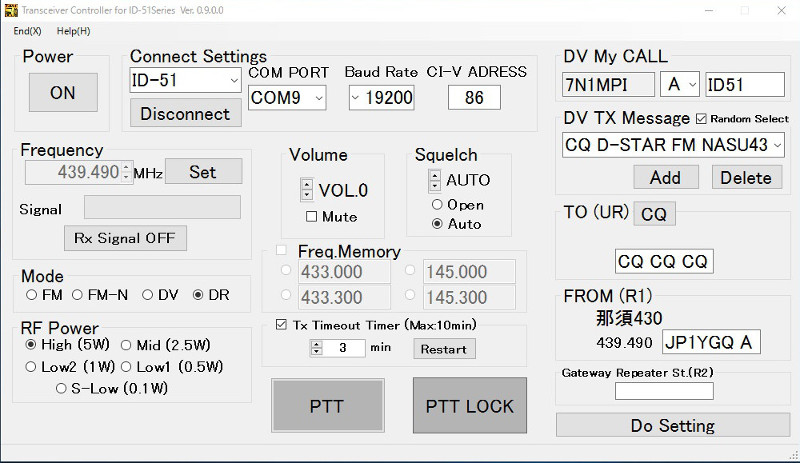Screen dimensions: 800x463
Task: Click the 145.300 memory frequency field
Action: pyautogui.click(x=469, y=297)
